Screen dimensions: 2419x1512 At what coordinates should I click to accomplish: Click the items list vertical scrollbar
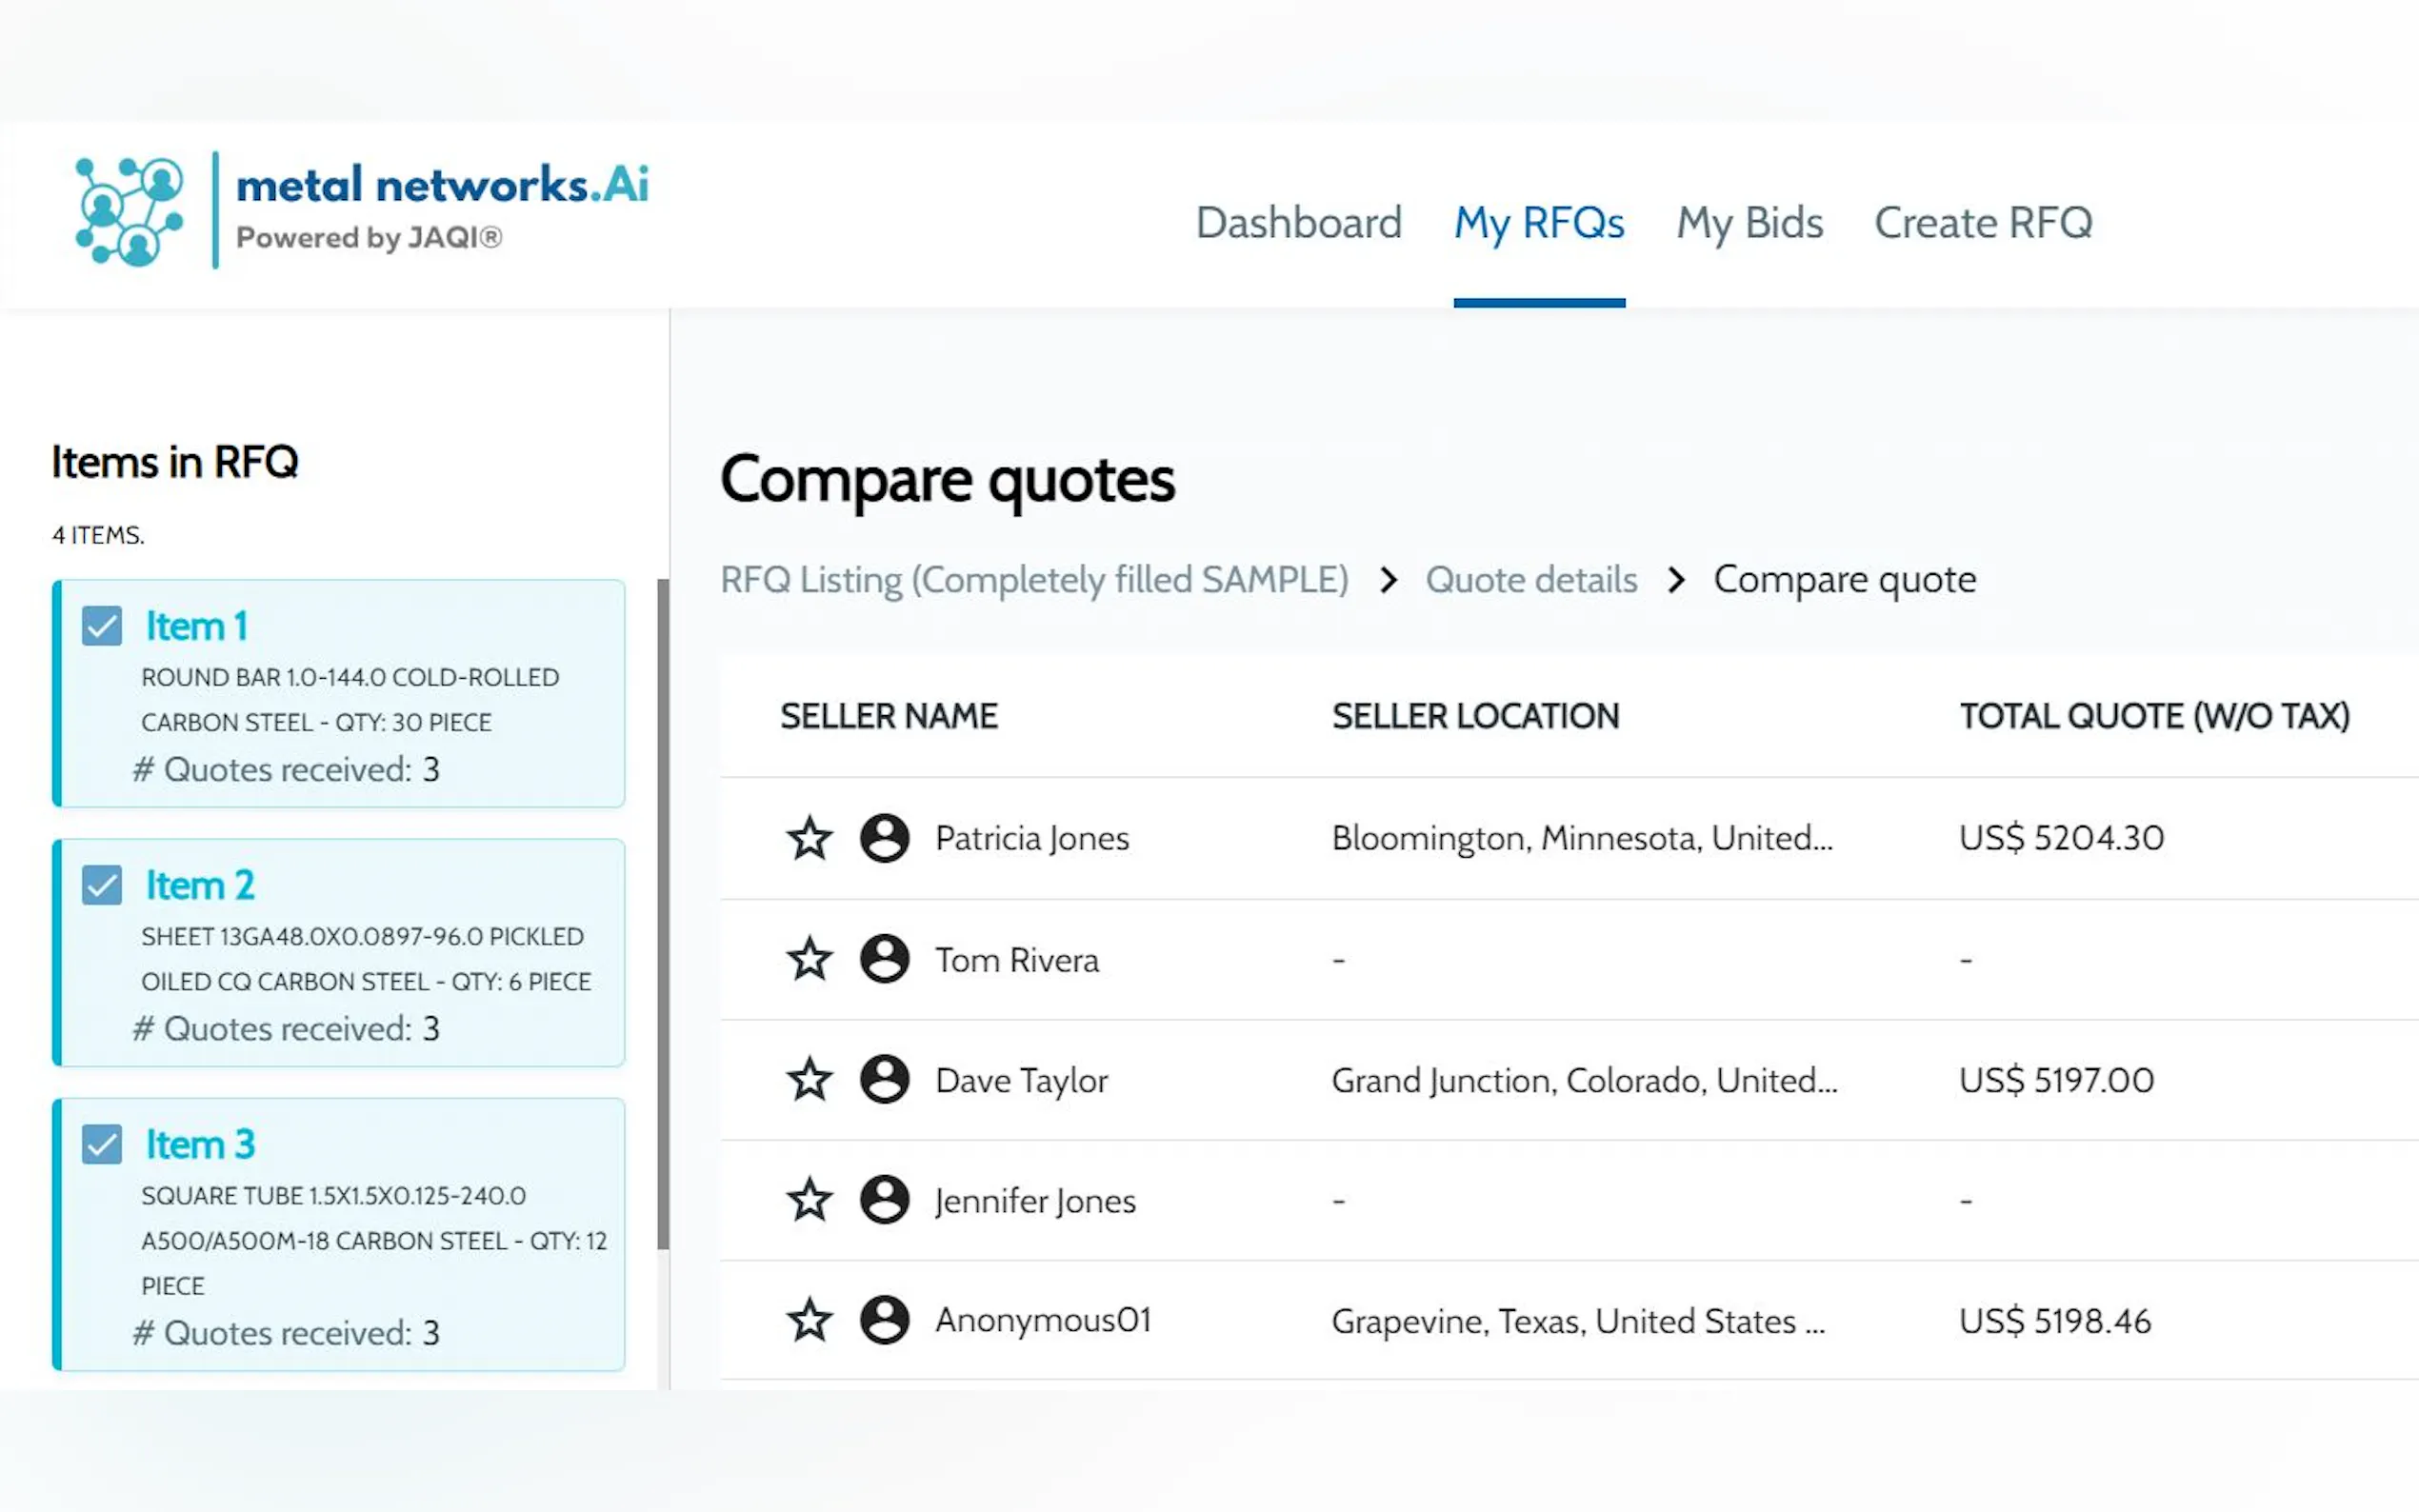662,912
